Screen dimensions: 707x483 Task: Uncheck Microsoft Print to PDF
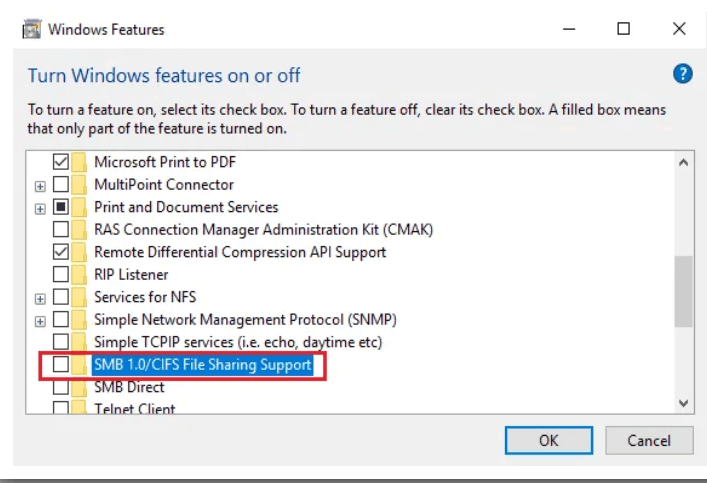61,161
